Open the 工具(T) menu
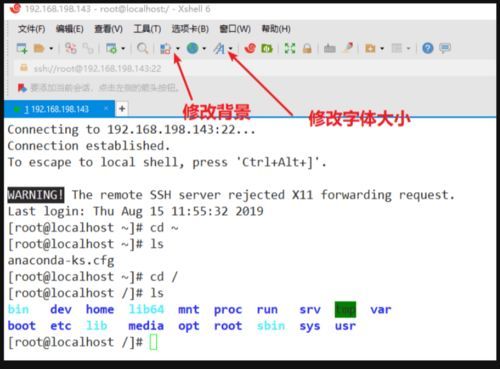This screenshot has width=500, height=369. click(x=147, y=29)
